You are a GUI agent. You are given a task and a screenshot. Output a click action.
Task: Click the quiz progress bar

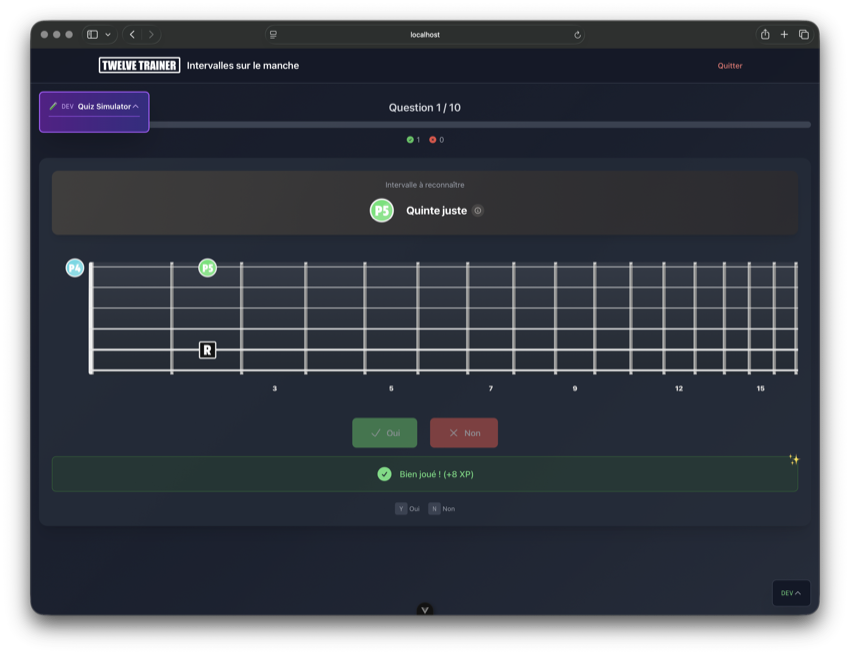tap(480, 125)
